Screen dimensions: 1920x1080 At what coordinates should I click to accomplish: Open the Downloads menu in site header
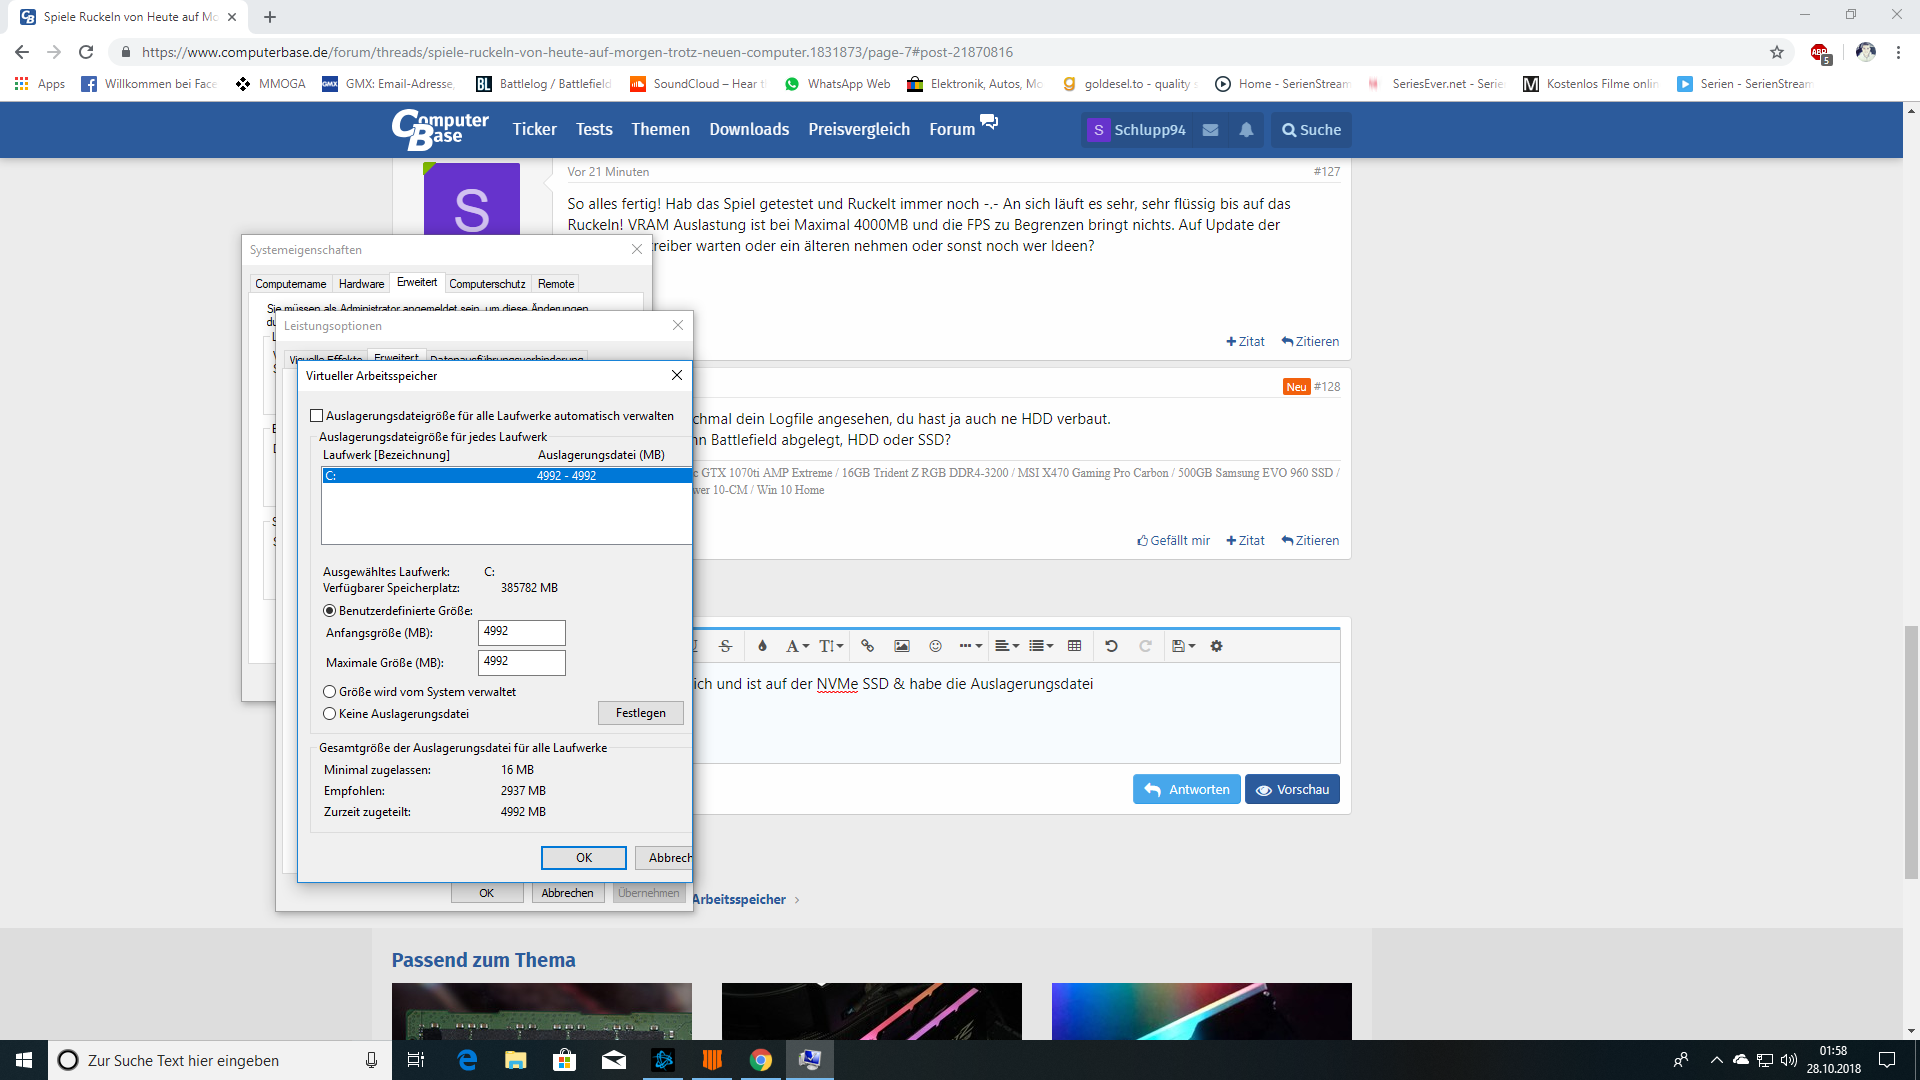pyautogui.click(x=749, y=130)
